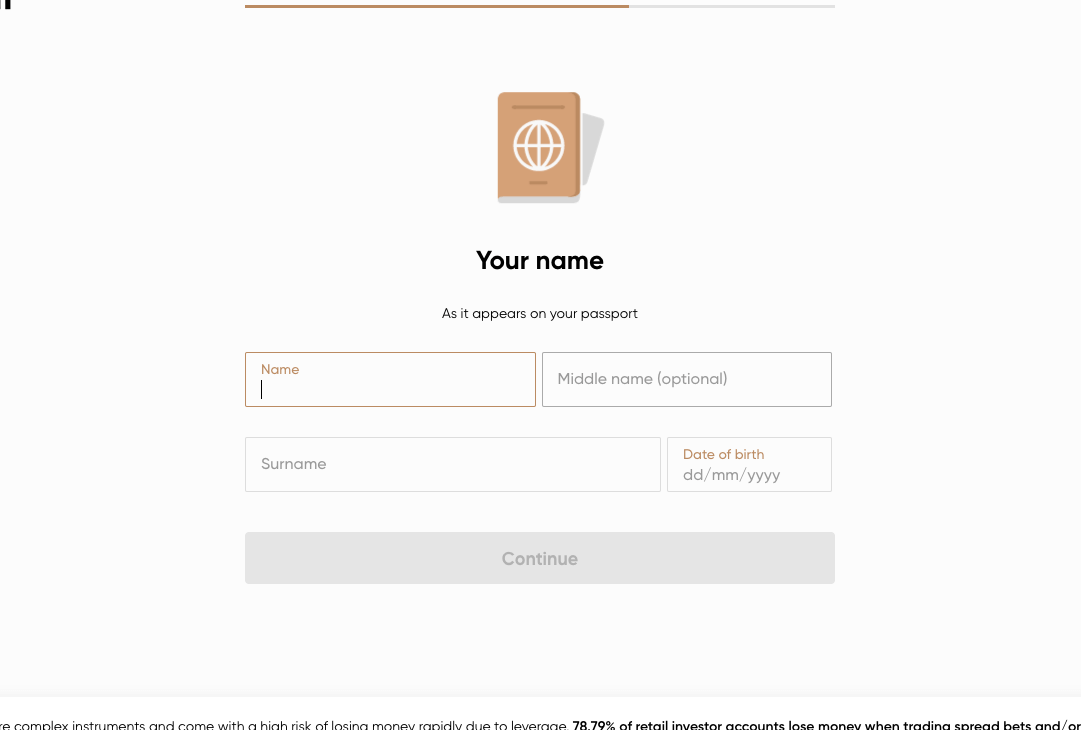1081x730 pixels.
Task: Click the partial logo at top-left corner
Action: [x=6, y=4]
